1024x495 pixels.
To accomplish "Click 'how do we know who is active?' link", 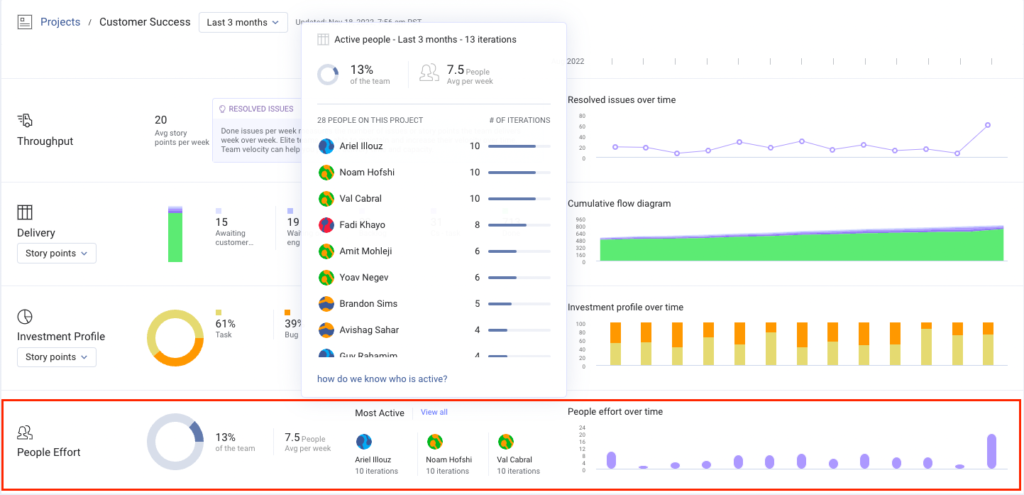I will 382,379.
